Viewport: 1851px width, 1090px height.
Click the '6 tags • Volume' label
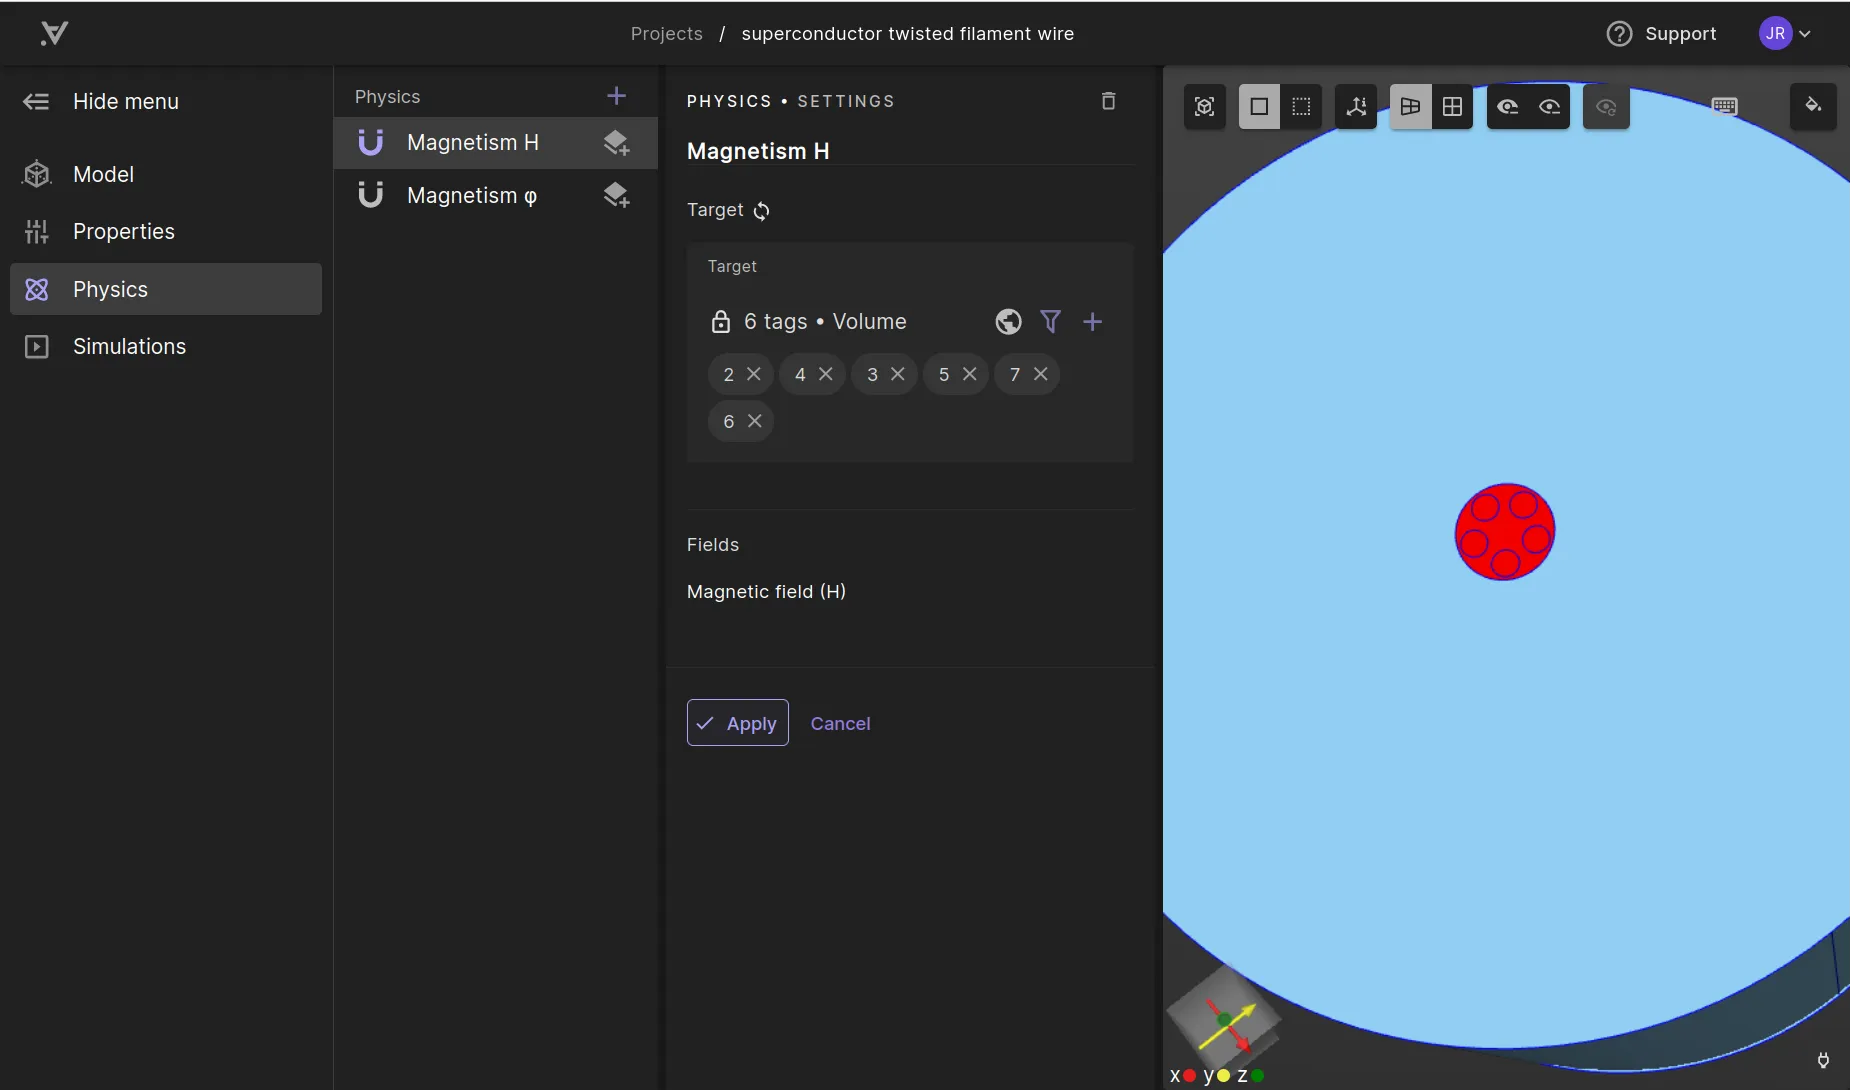(x=825, y=322)
